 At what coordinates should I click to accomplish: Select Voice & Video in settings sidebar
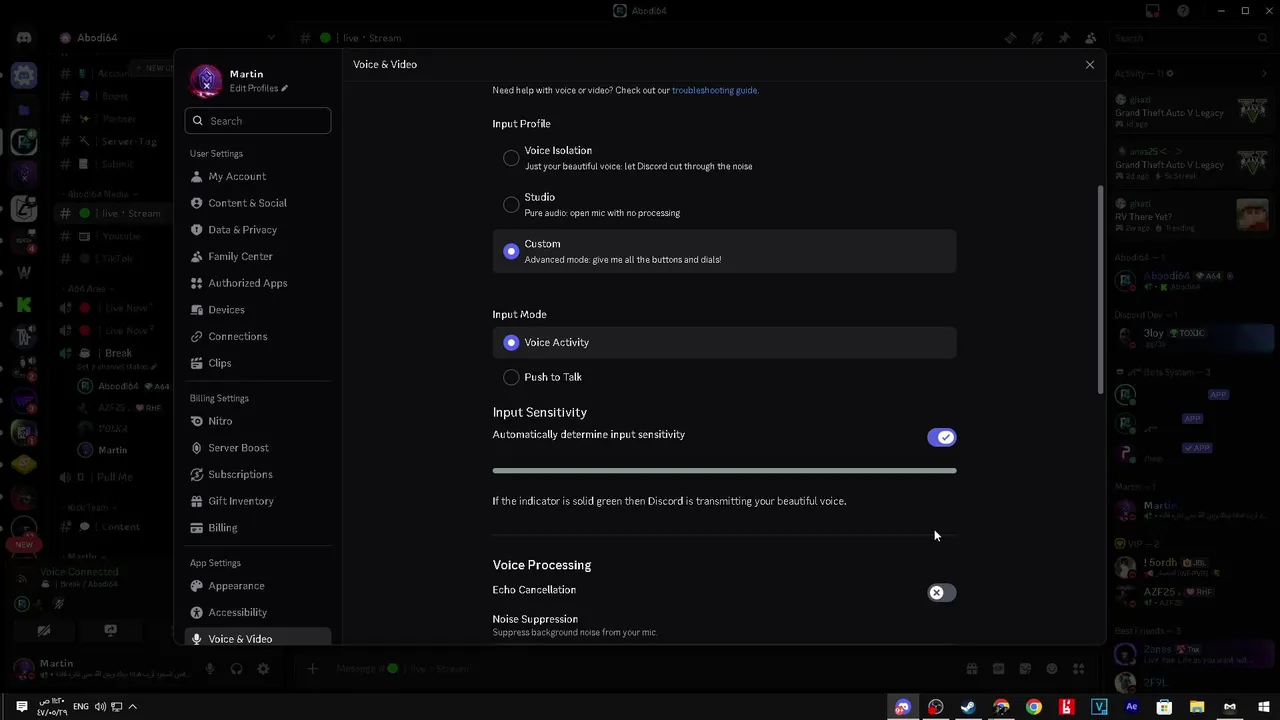tap(258, 638)
